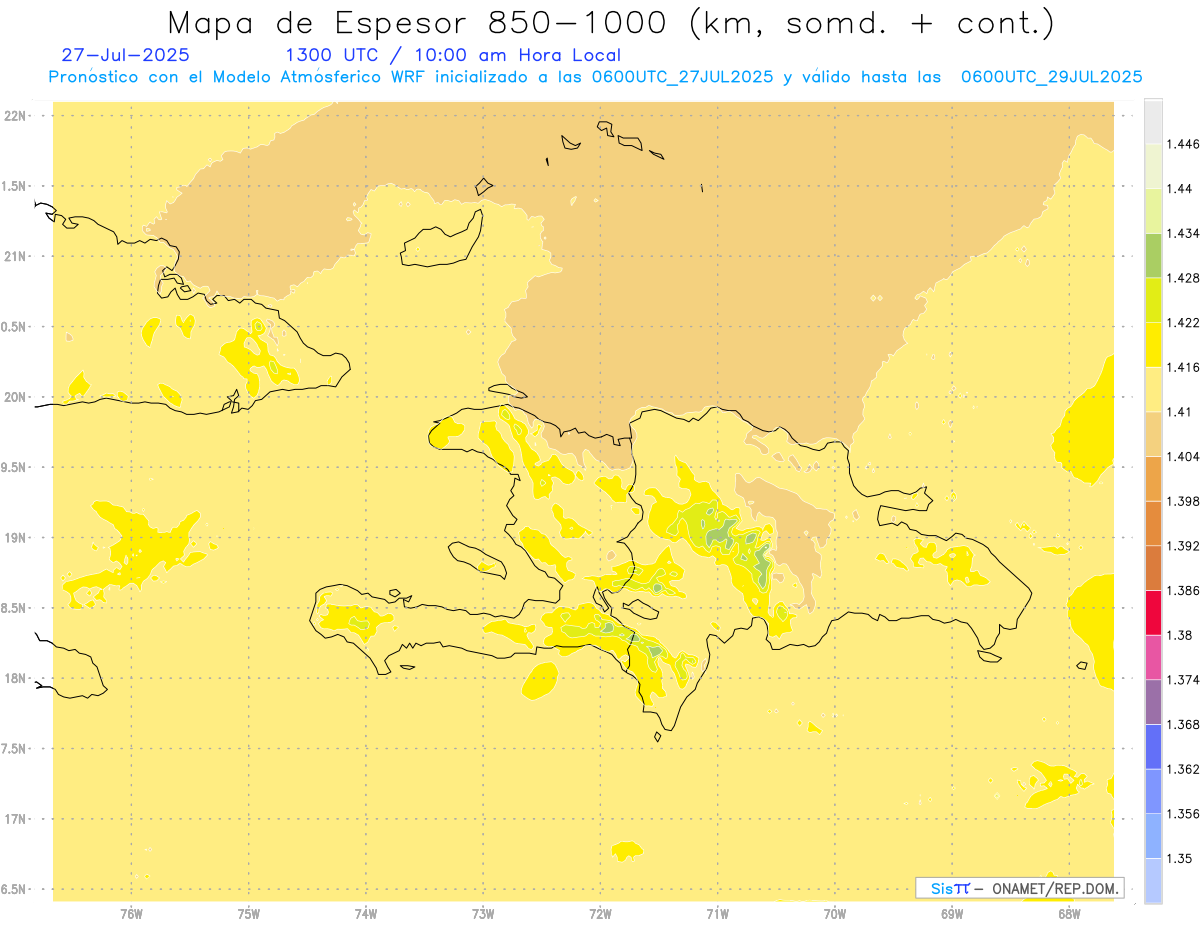Click the colorbar value 1.416
Image resolution: width=1200 pixels, height=927 pixels.
[1183, 367]
